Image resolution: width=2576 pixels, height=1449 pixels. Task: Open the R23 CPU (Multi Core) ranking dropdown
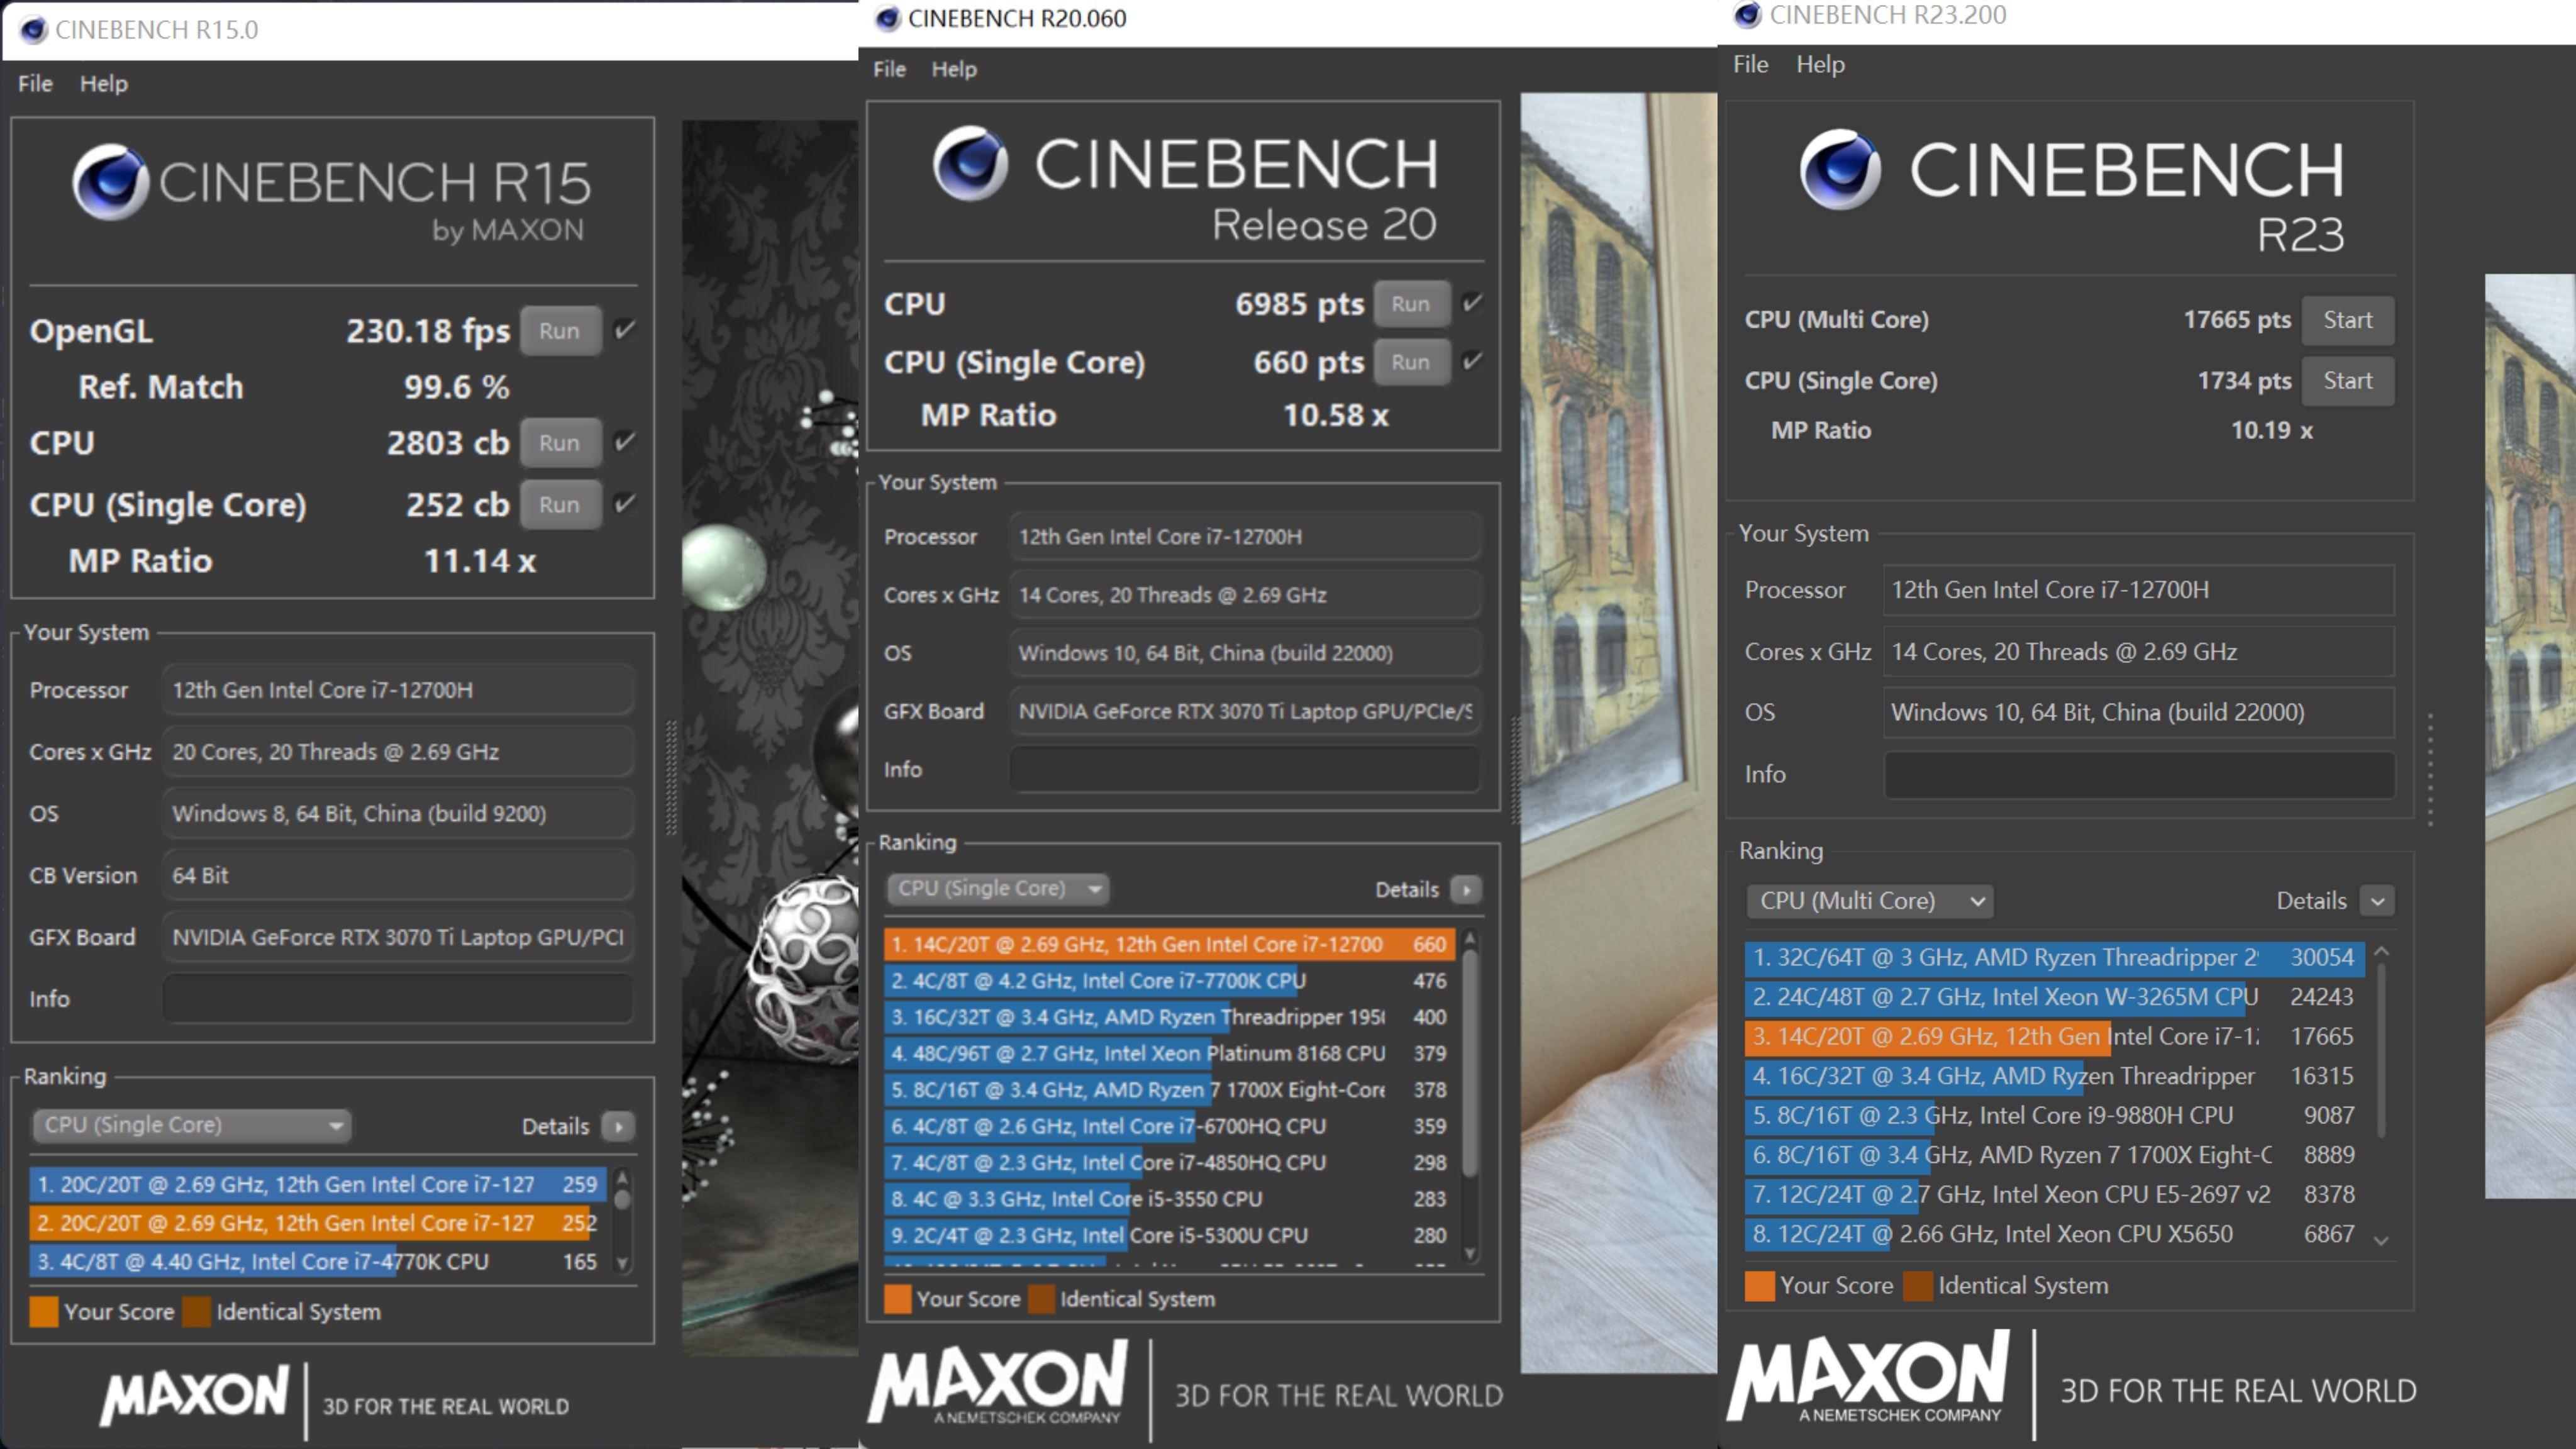(1869, 901)
